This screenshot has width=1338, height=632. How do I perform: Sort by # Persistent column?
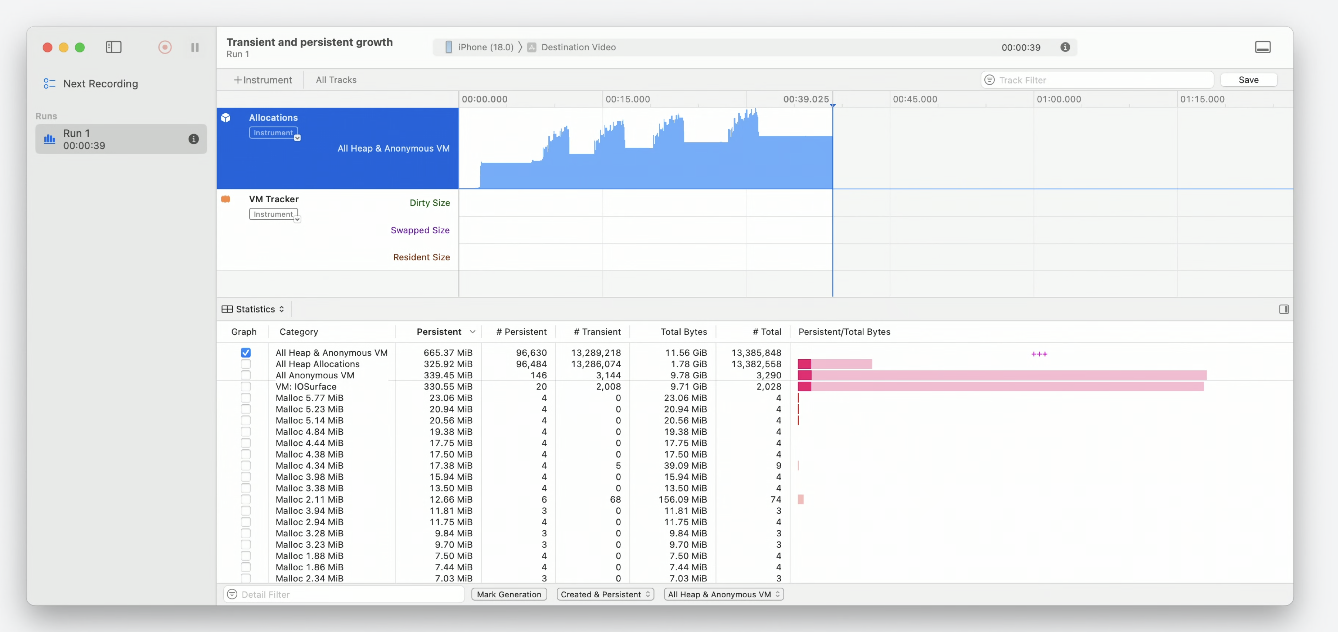click(521, 332)
